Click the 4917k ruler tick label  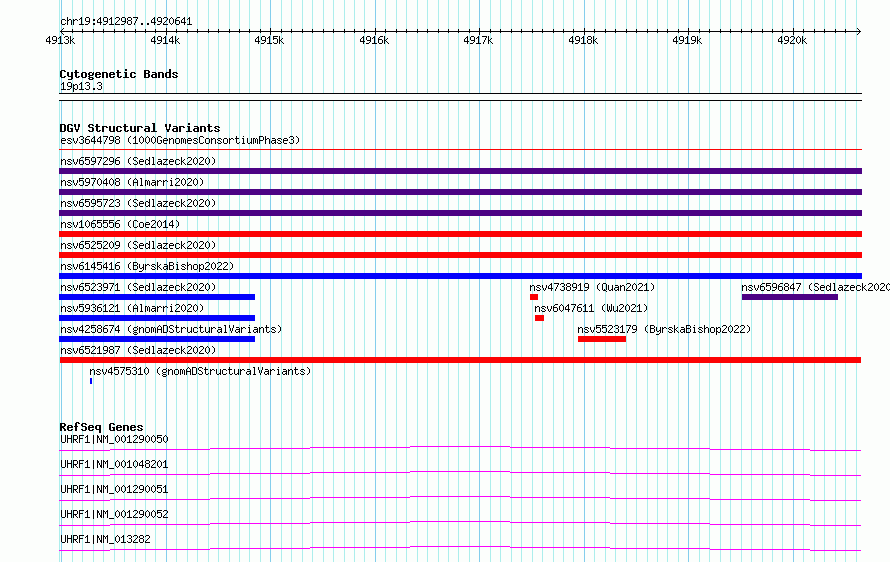pos(478,40)
